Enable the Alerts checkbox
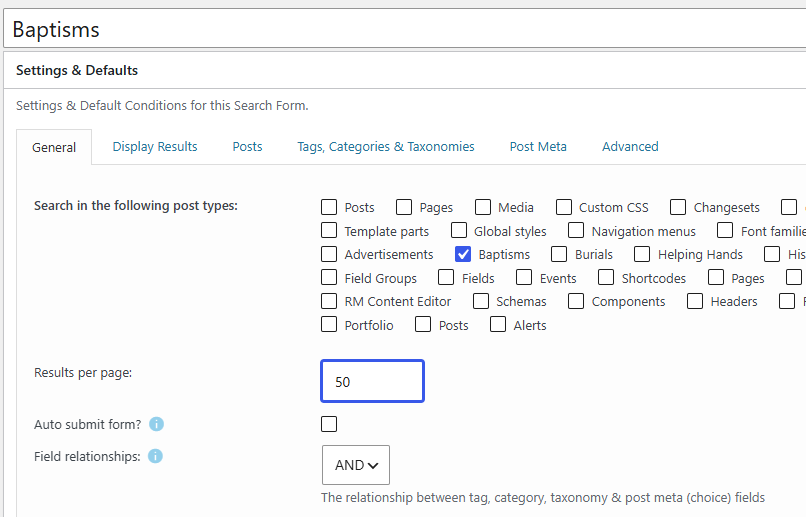 point(498,325)
